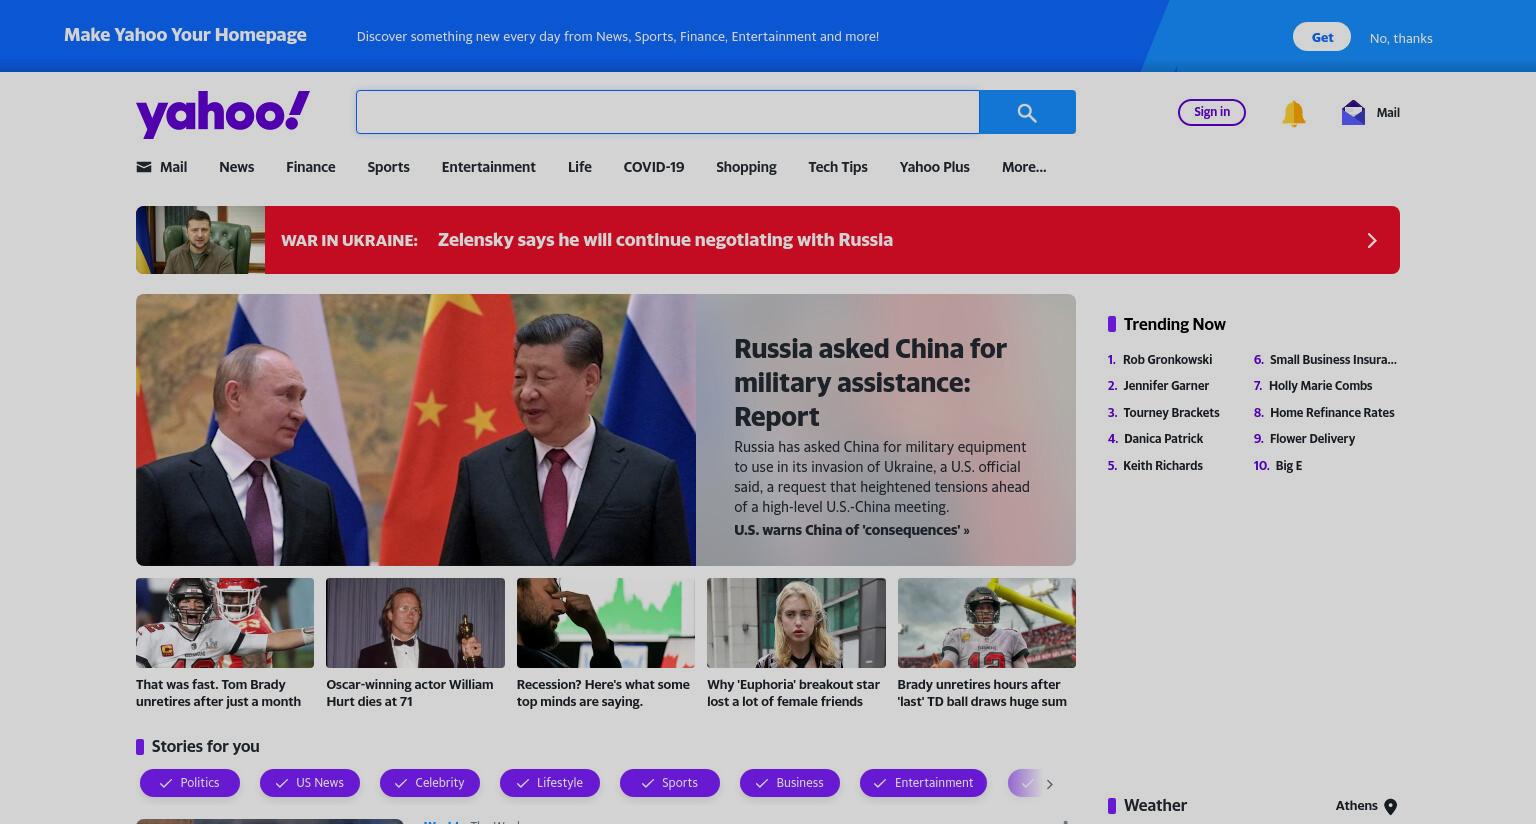Image resolution: width=1536 pixels, height=824 pixels.
Task: Open the Shopping navigation item
Action: 746,167
